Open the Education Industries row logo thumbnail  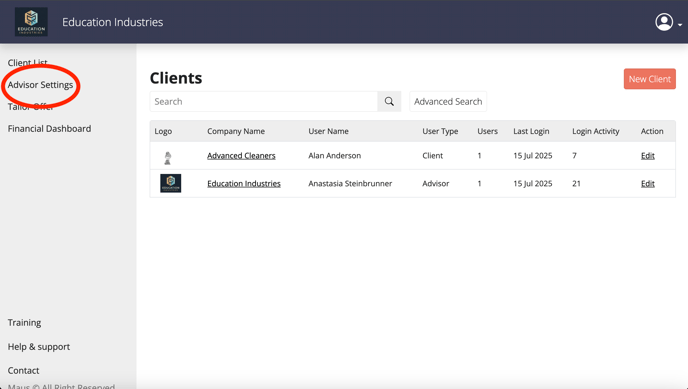[171, 183]
